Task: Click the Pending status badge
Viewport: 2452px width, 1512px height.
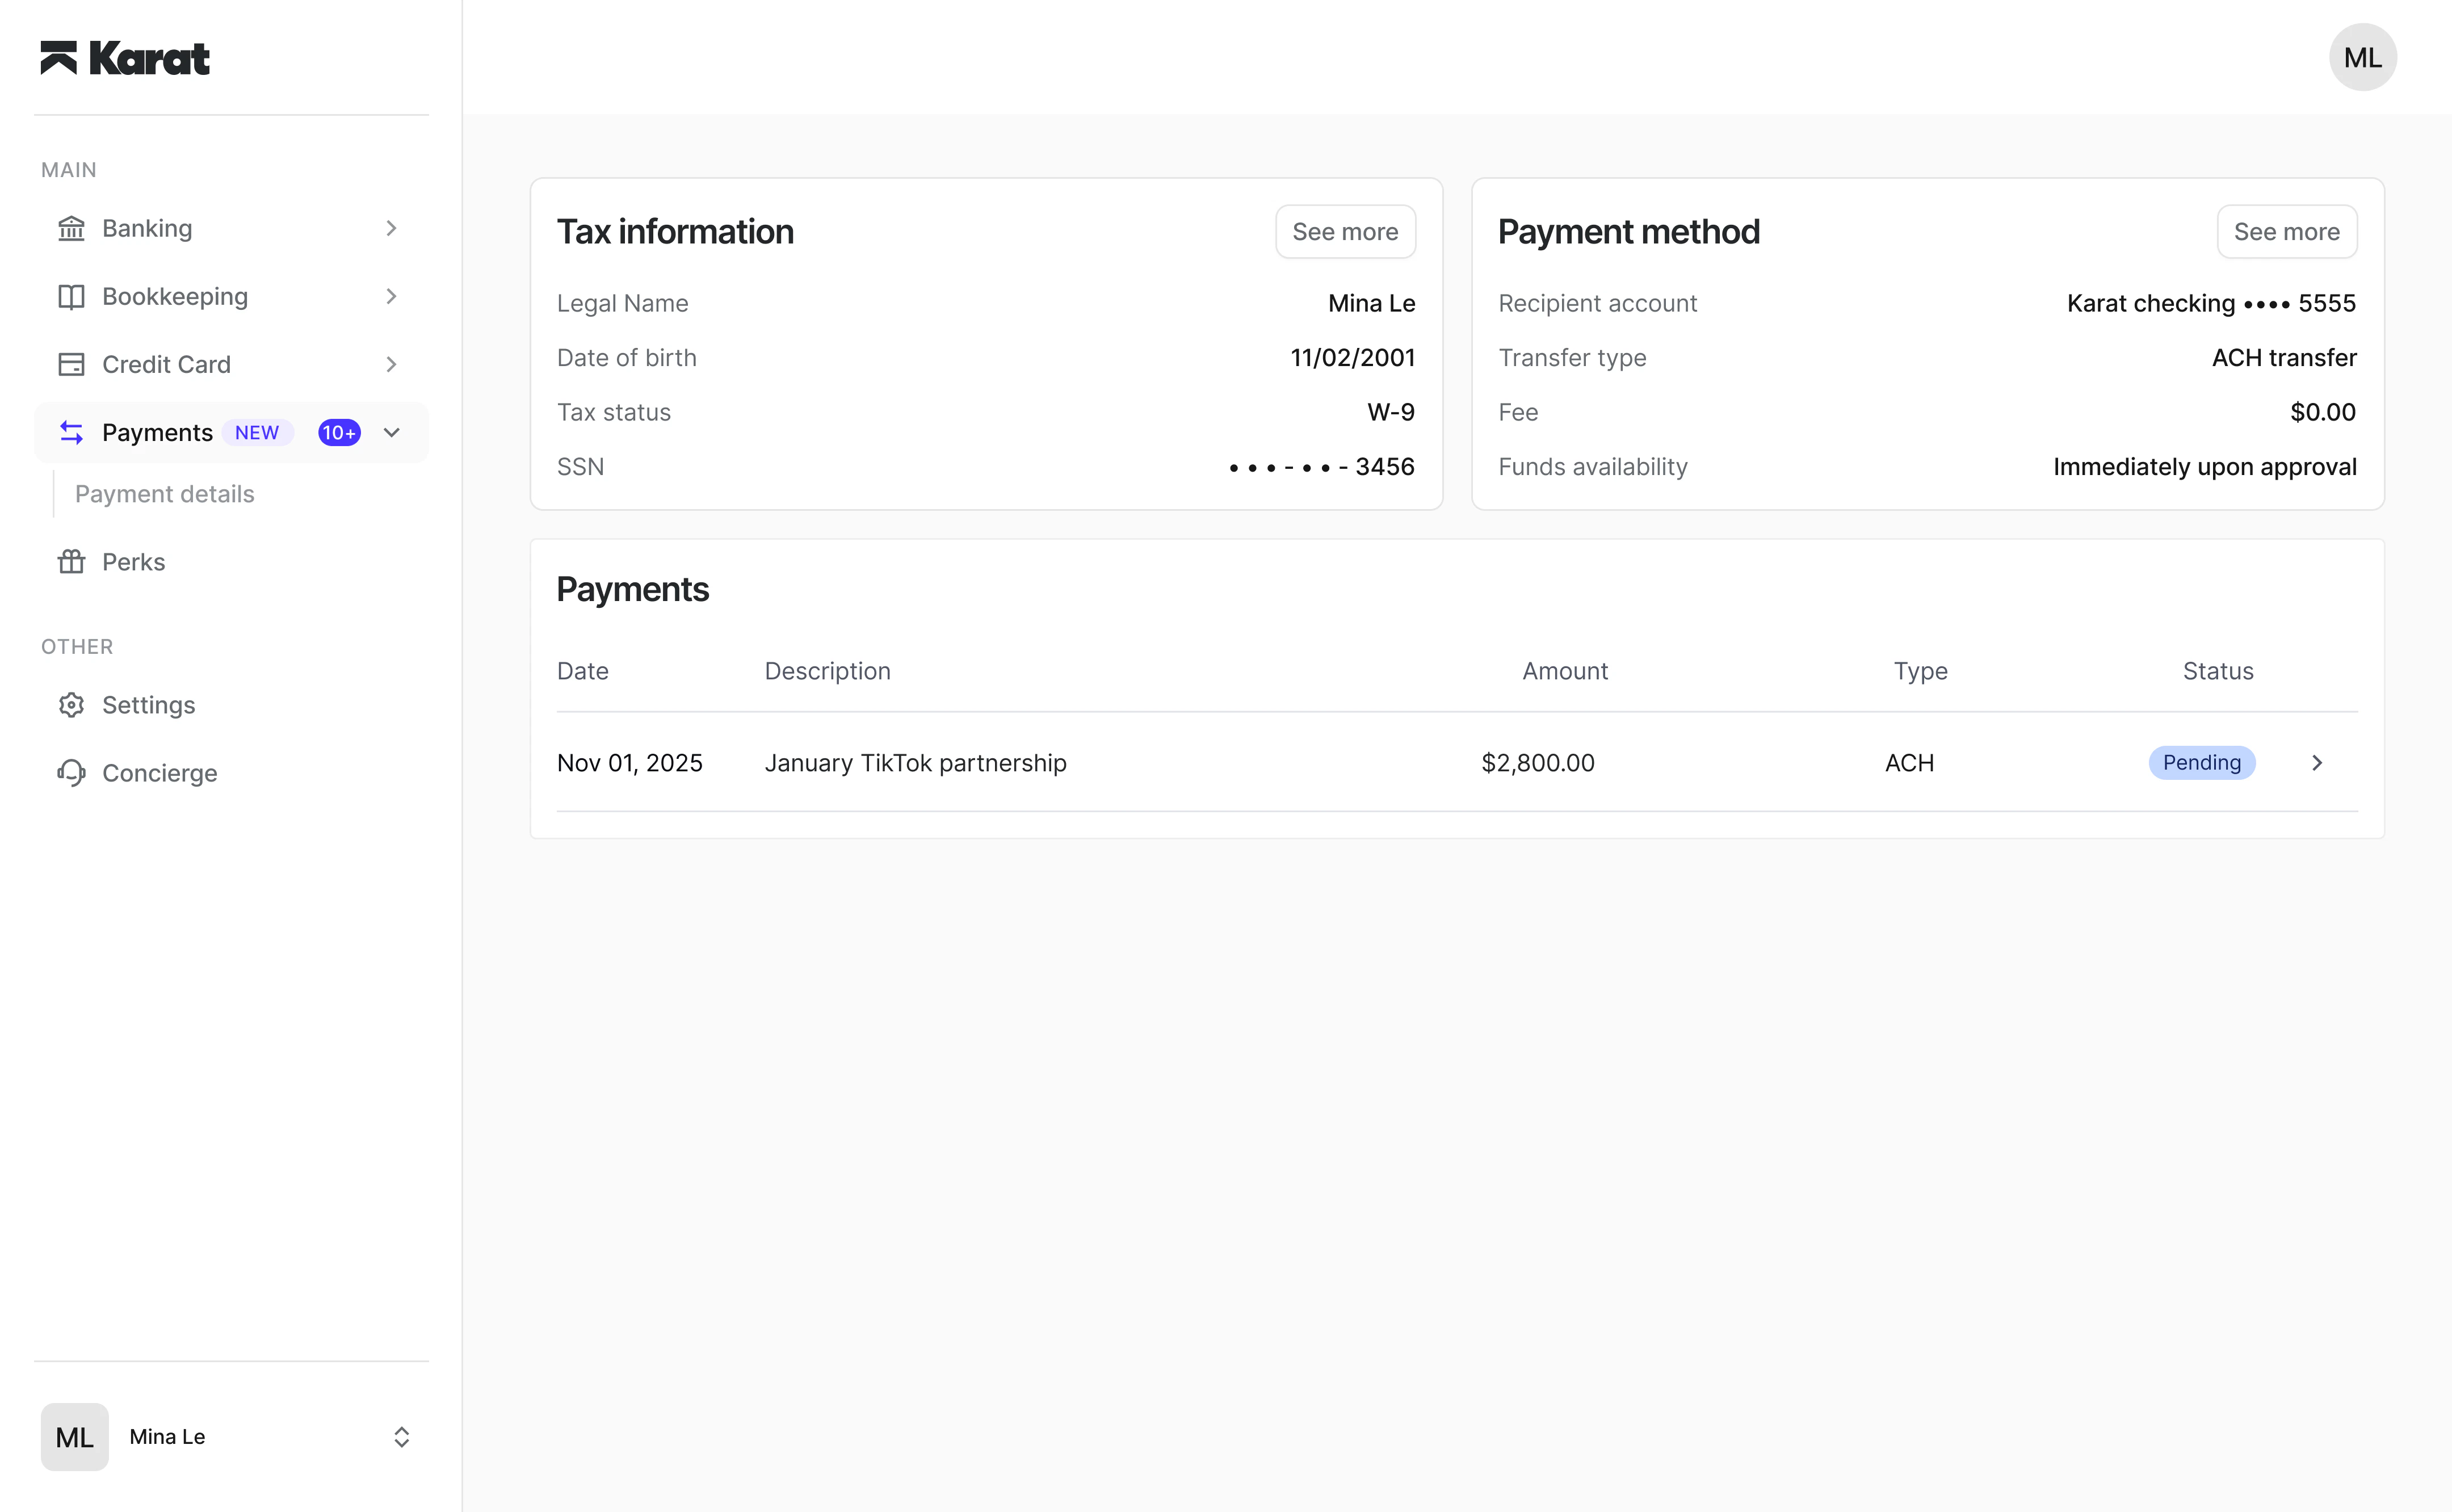Action: coord(2202,762)
